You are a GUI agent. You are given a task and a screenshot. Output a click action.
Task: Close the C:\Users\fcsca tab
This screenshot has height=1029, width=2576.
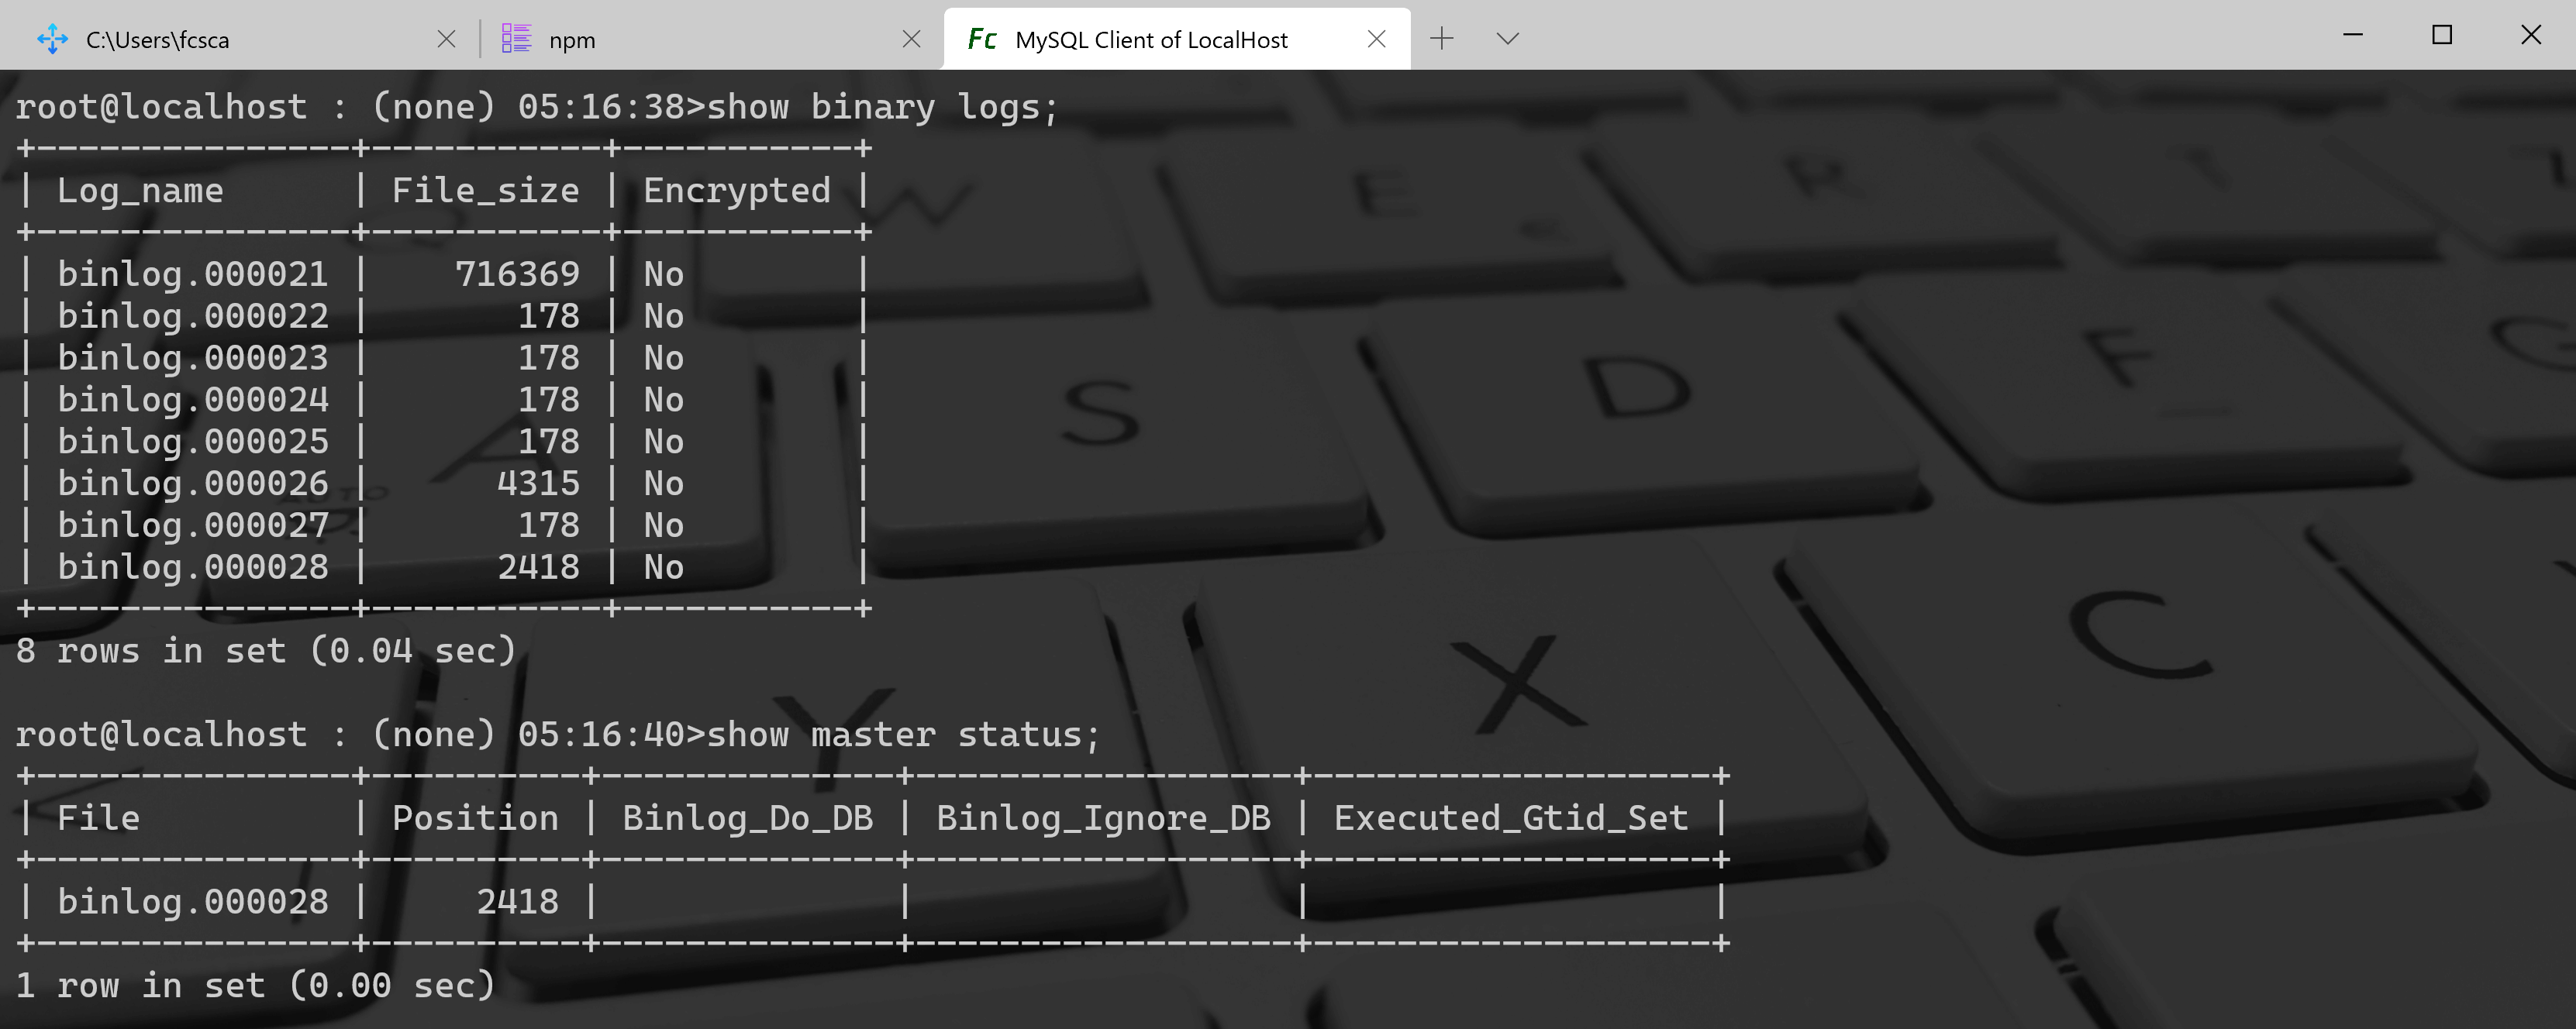(x=446, y=39)
